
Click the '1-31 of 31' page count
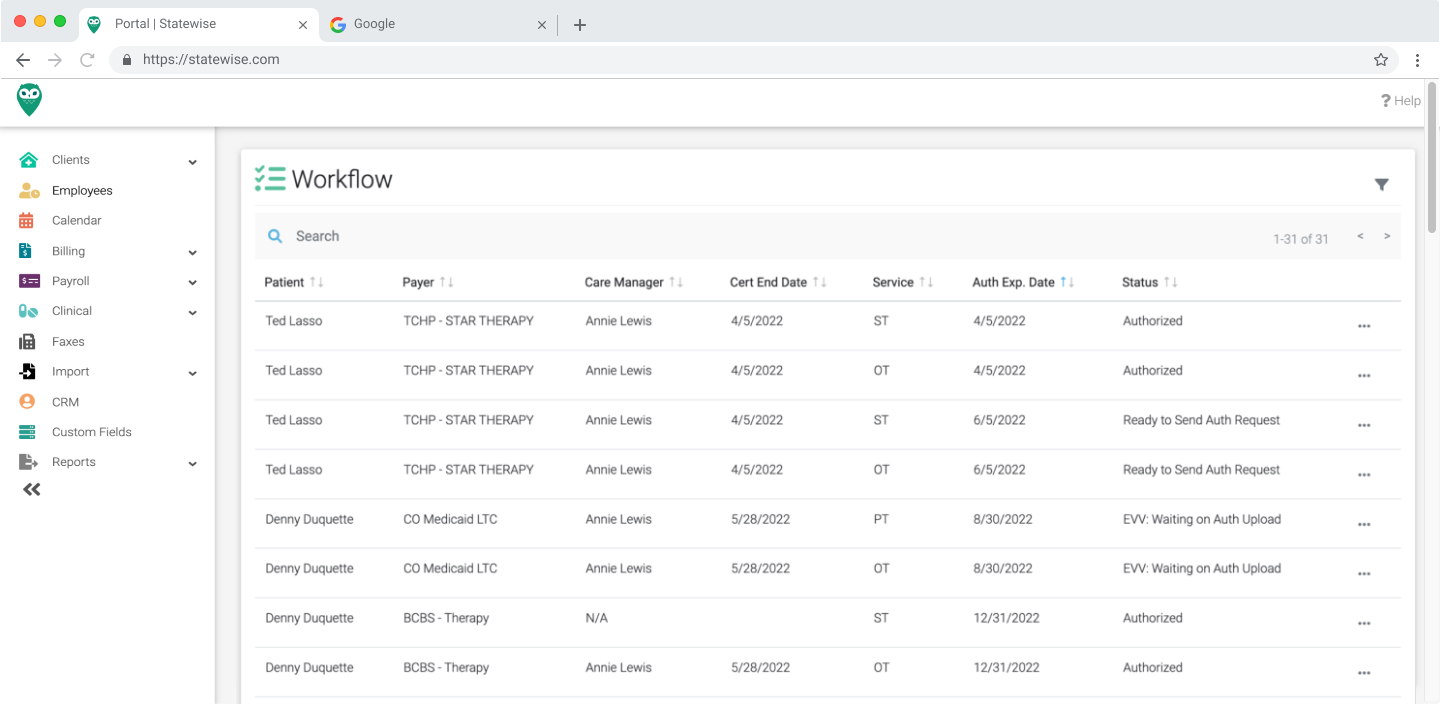coord(1300,239)
